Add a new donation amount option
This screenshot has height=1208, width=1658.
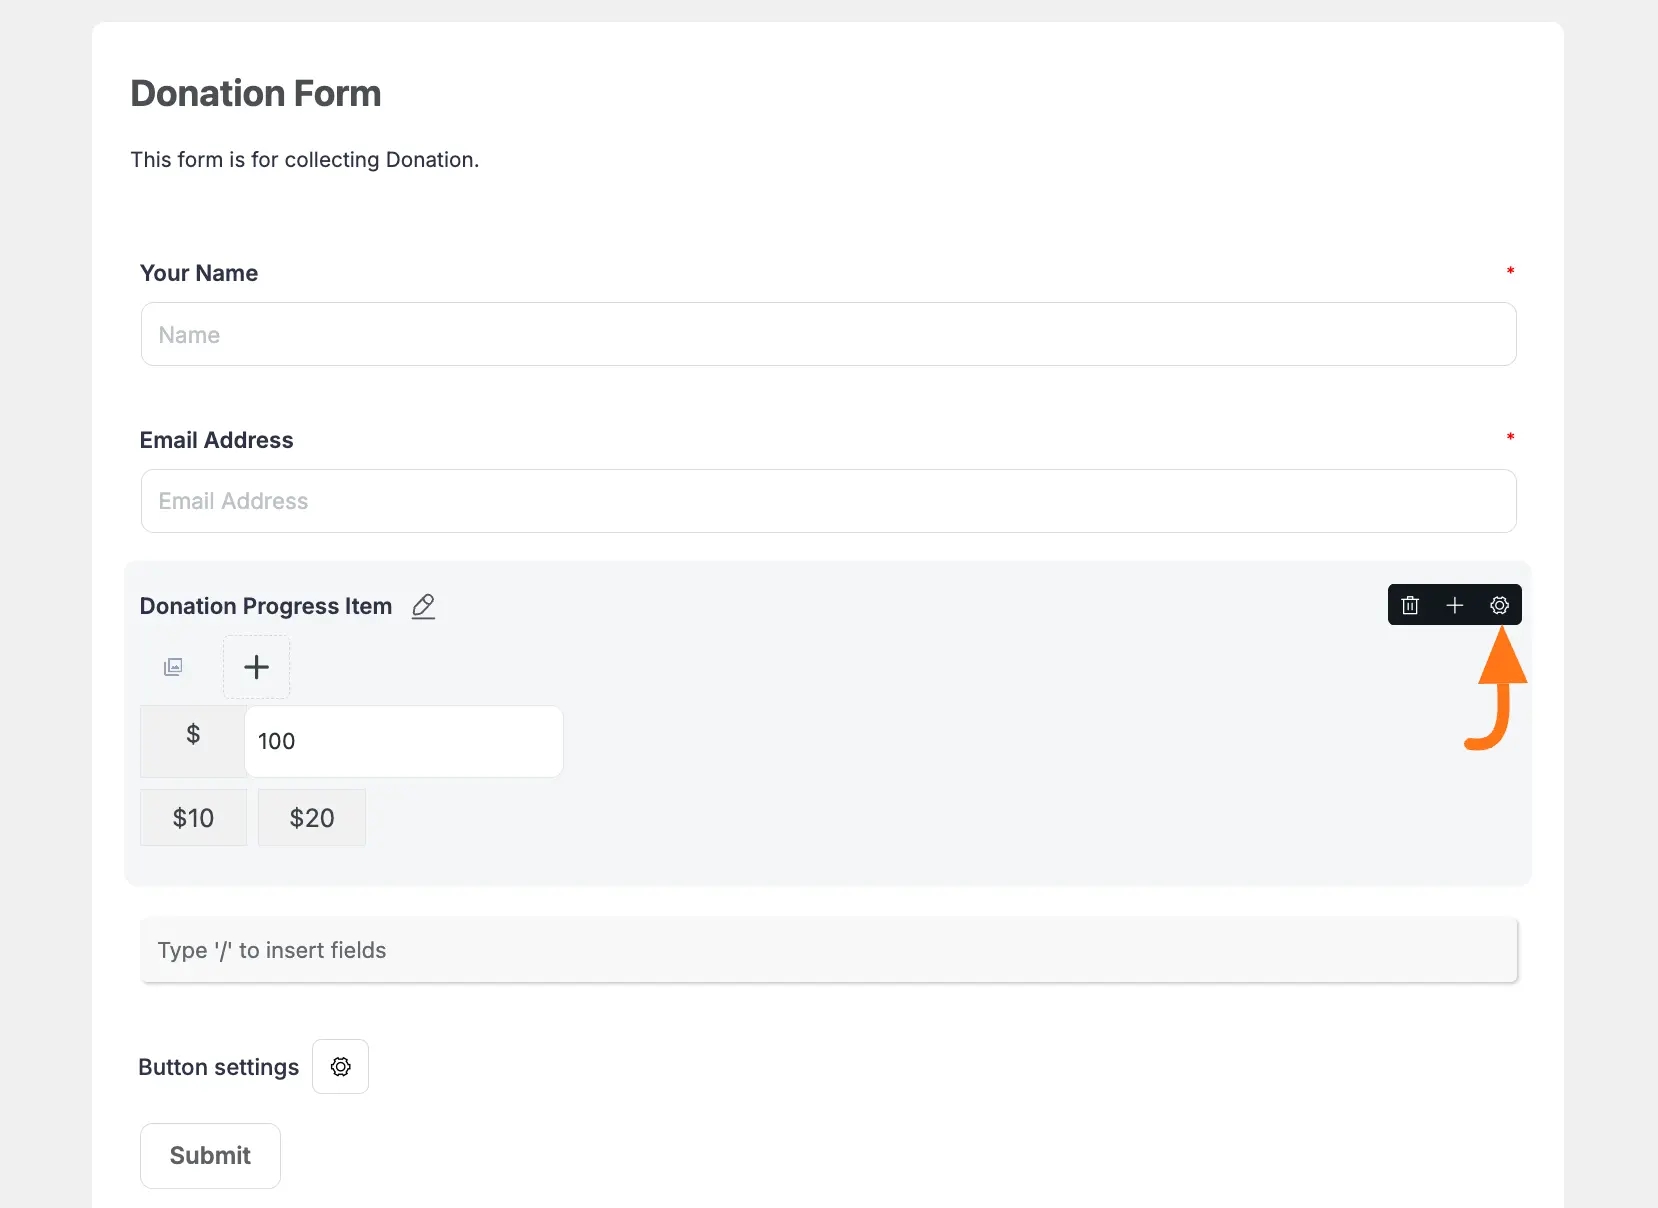click(256, 667)
